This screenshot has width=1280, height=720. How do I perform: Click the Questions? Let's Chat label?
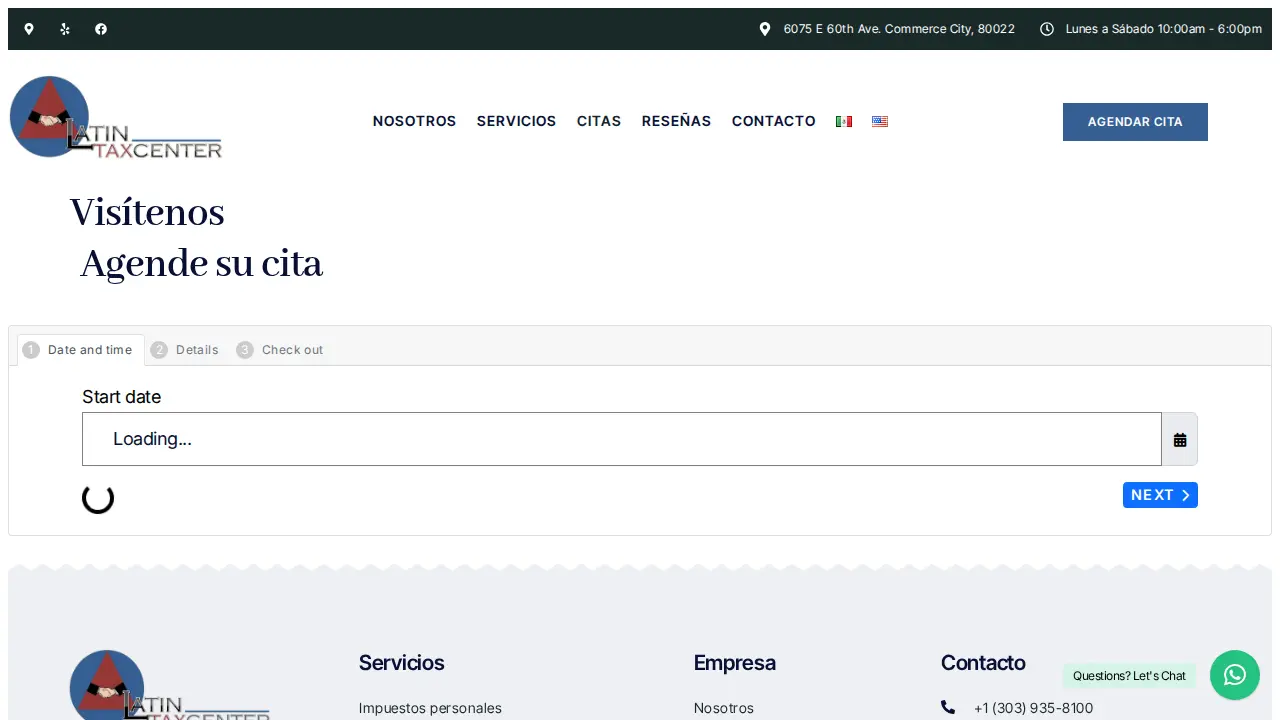[1129, 676]
